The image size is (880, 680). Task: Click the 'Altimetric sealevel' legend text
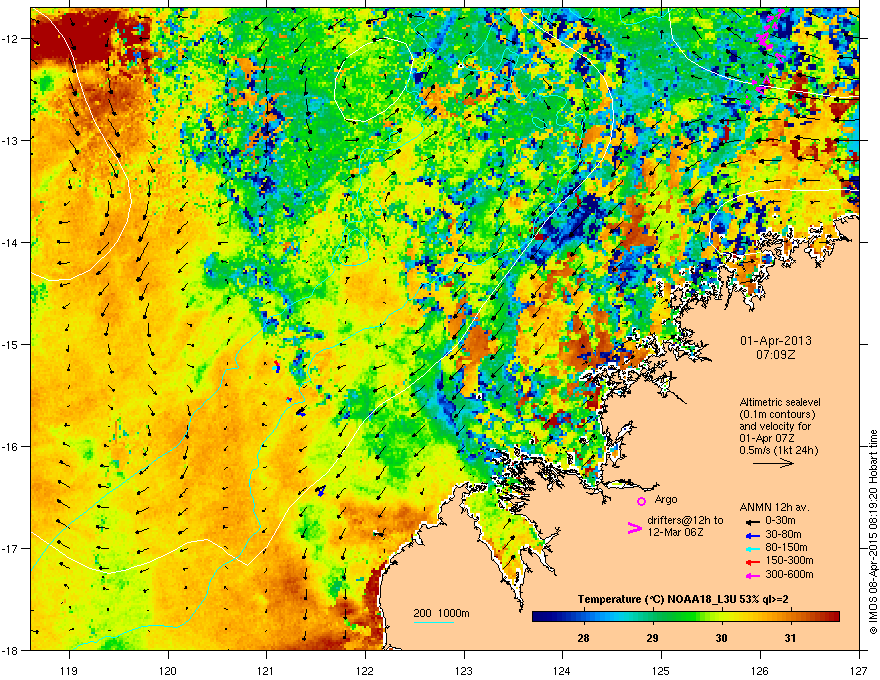pos(780,402)
